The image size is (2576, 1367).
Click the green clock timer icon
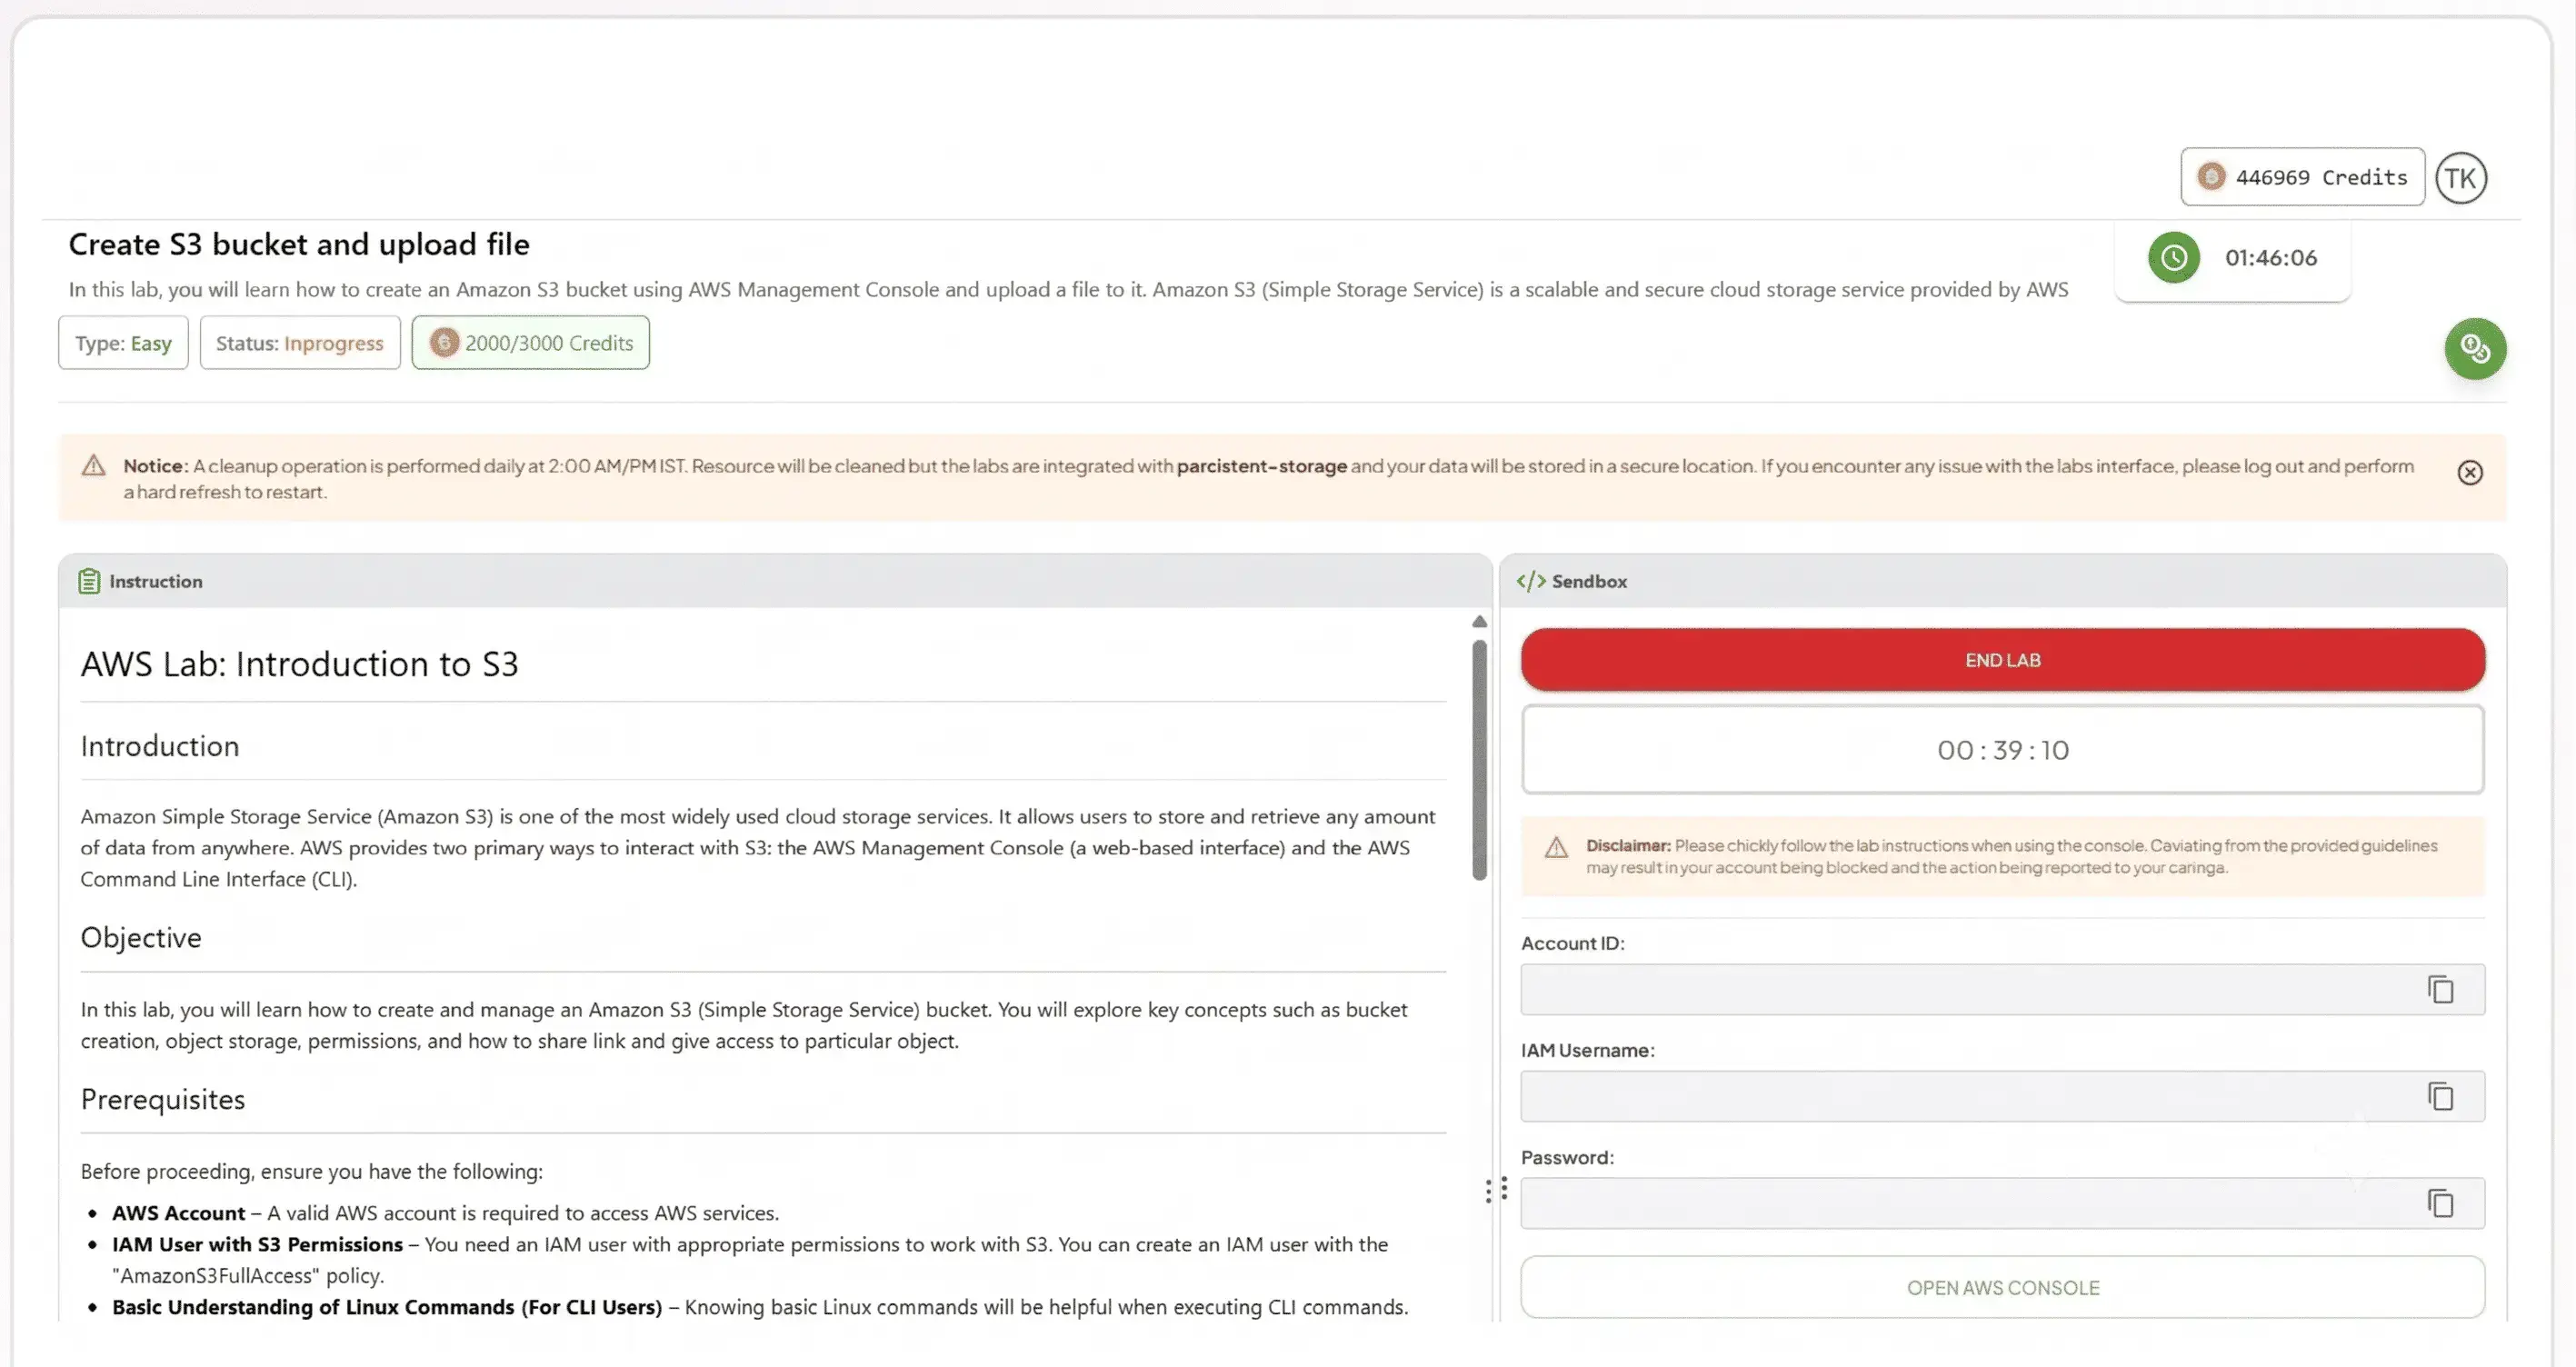[2173, 258]
